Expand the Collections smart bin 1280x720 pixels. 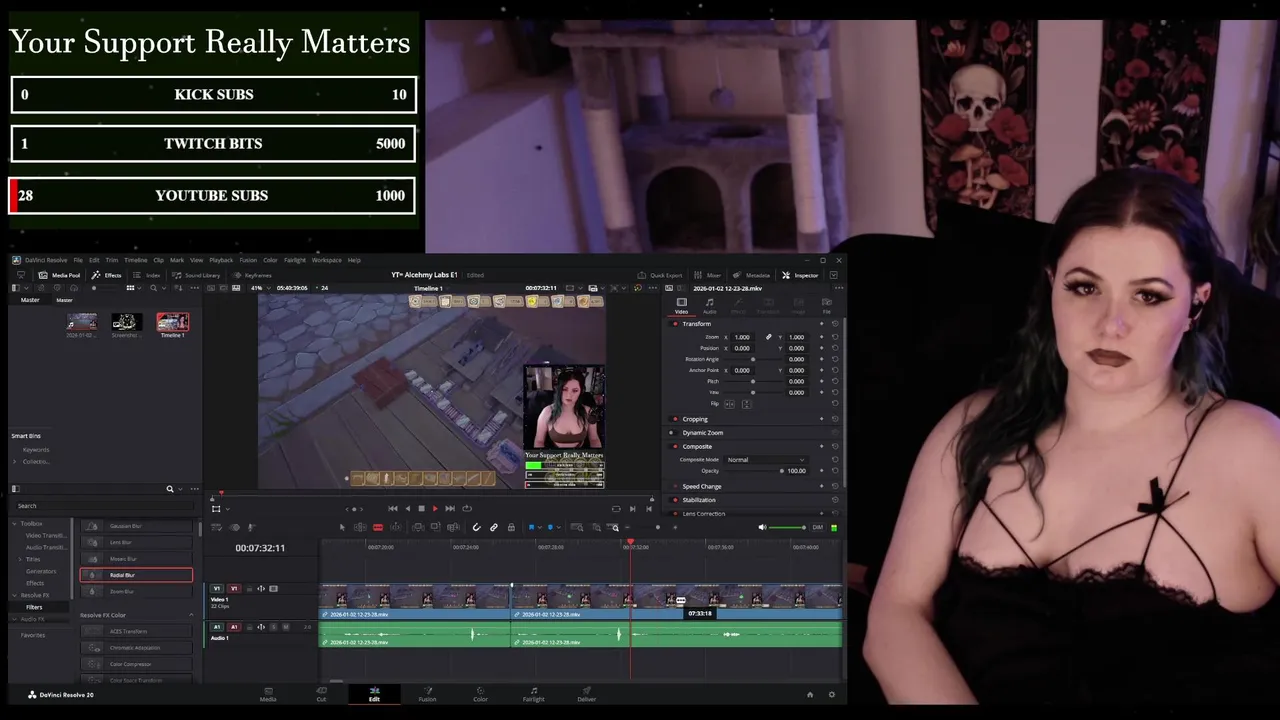[15, 461]
